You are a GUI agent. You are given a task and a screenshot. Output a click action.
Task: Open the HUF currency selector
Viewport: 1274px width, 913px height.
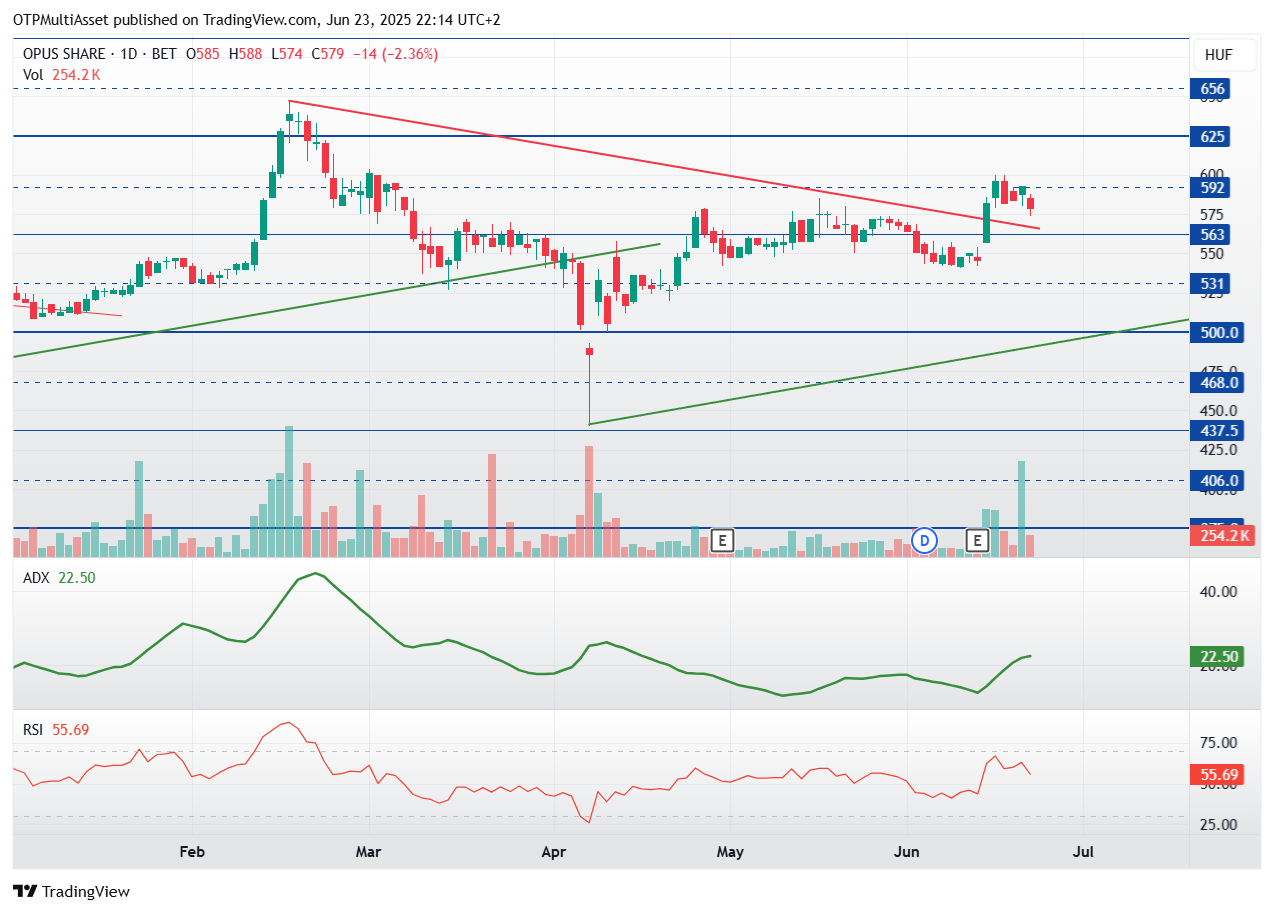[1218, 55]
